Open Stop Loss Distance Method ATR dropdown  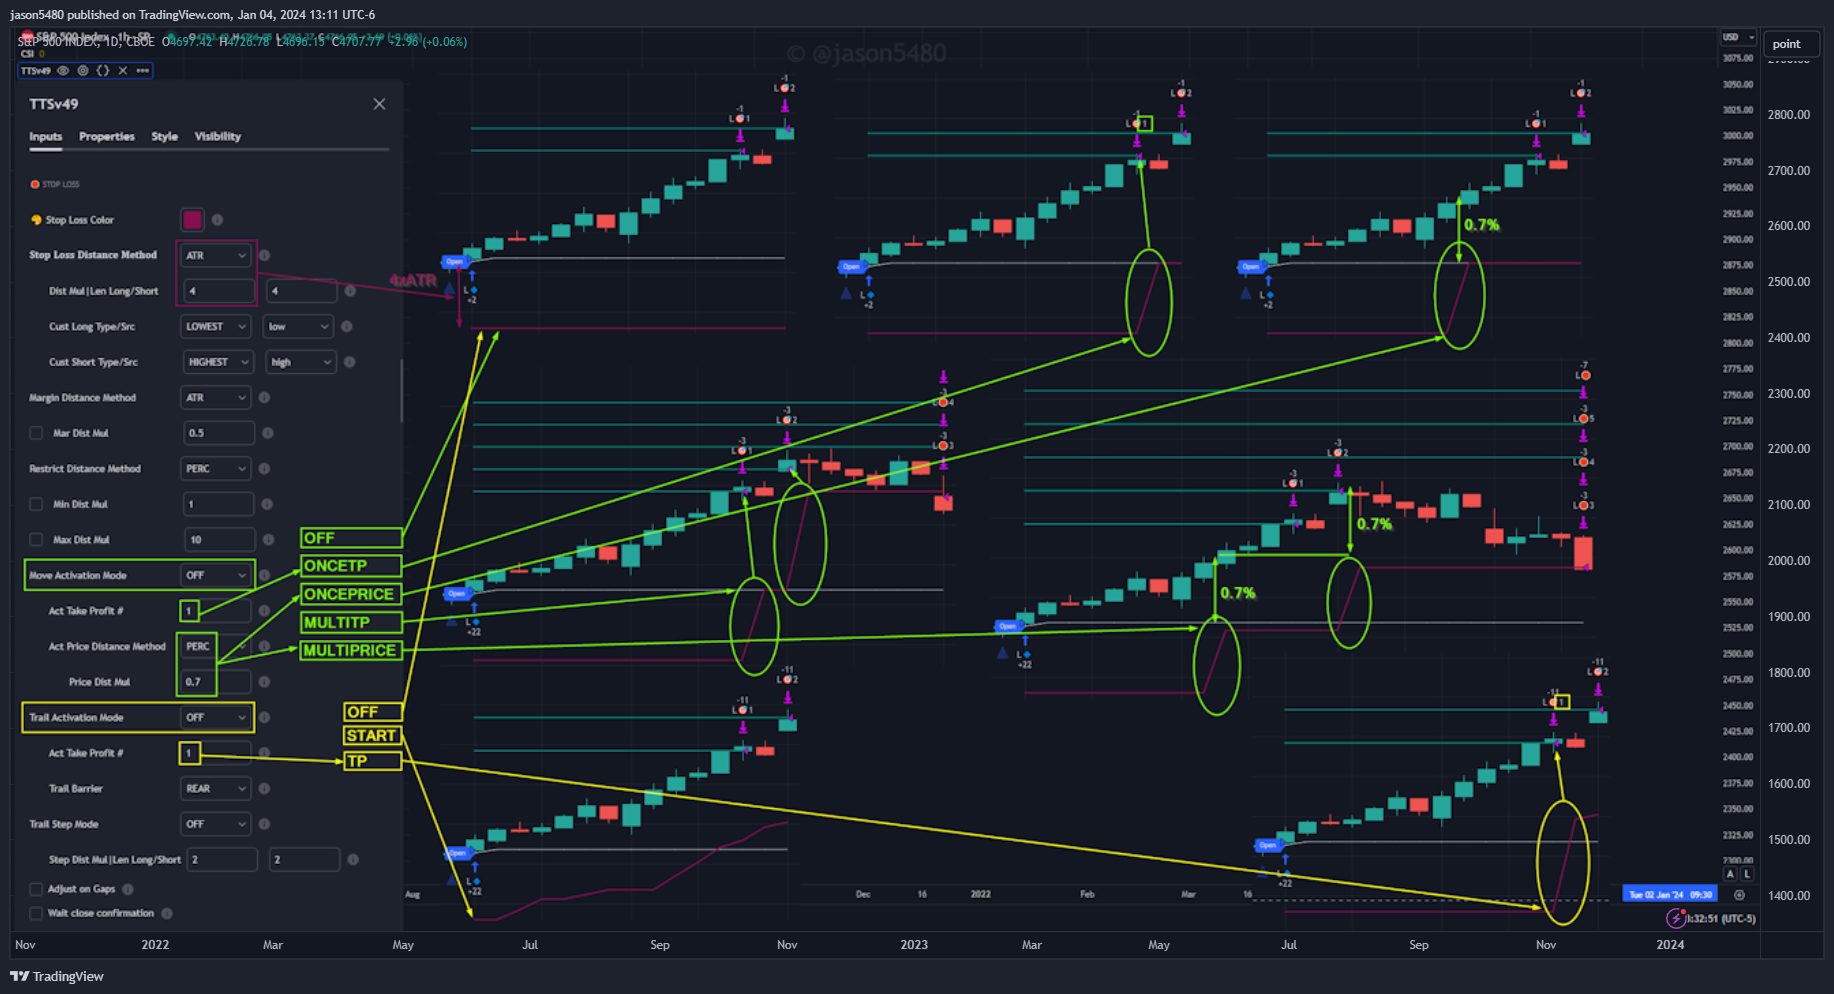(216, 255)
